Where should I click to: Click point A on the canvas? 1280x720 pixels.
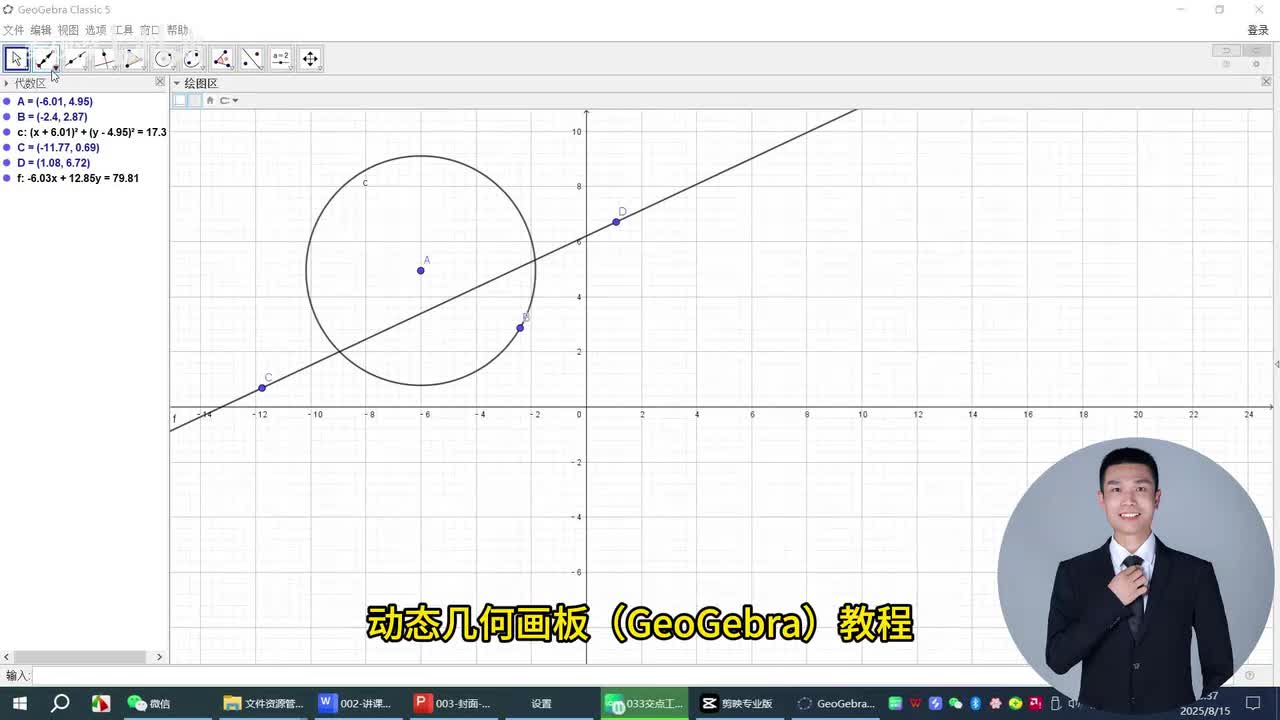421,271
